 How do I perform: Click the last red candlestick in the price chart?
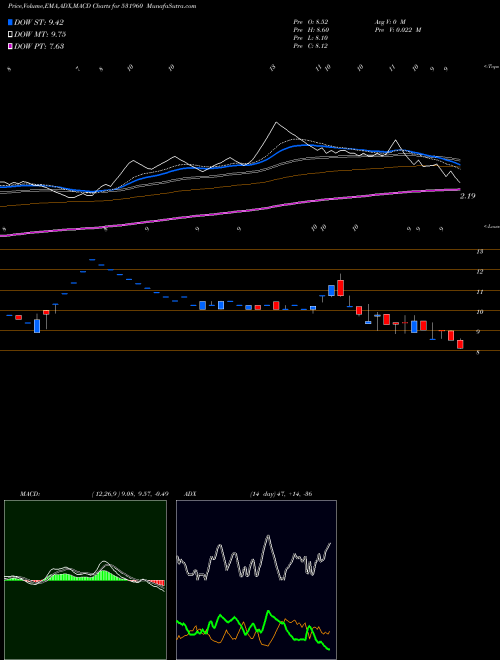click(460, 344)
